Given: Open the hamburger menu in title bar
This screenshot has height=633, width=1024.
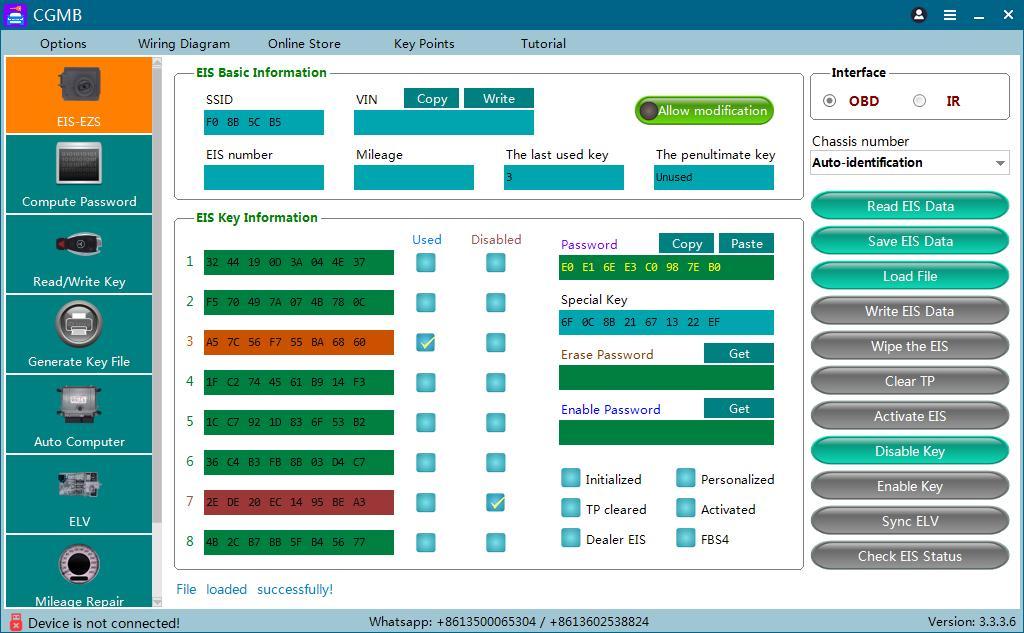Looking at the screenshot, I should click(950, 14).
